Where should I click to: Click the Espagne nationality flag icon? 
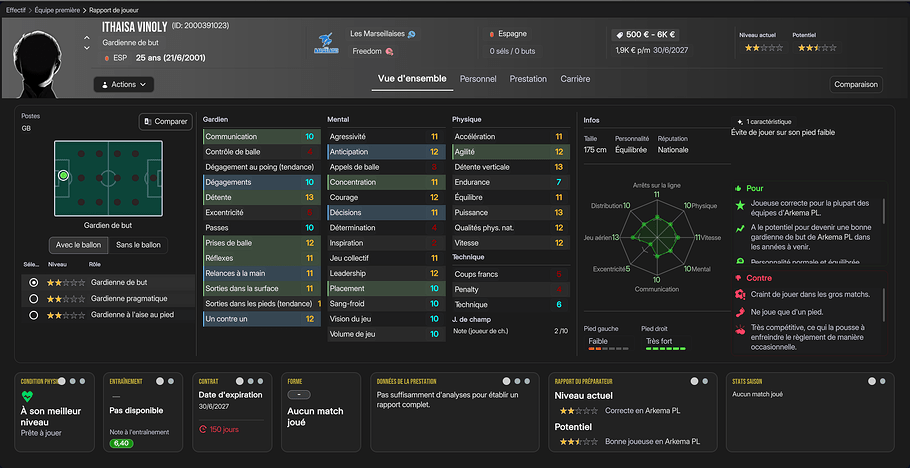(x=493, y=34)
